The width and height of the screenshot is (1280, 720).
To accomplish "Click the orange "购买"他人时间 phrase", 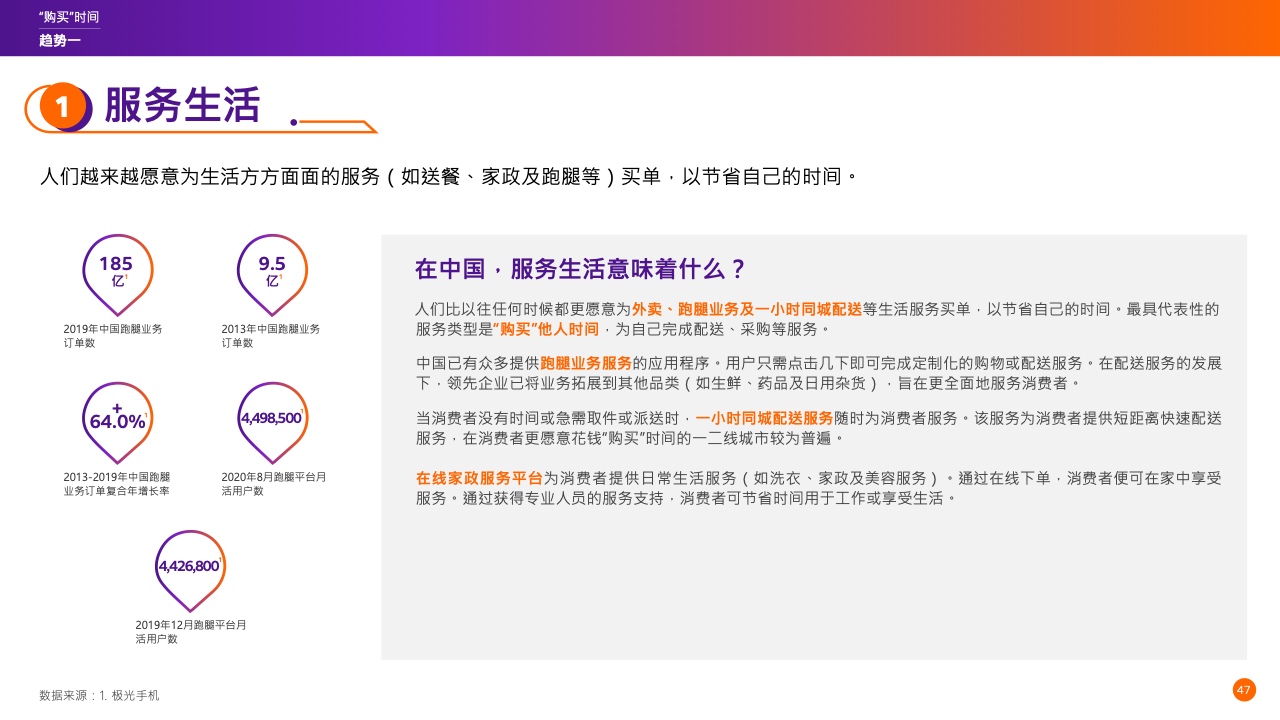I will pos(545,329).
